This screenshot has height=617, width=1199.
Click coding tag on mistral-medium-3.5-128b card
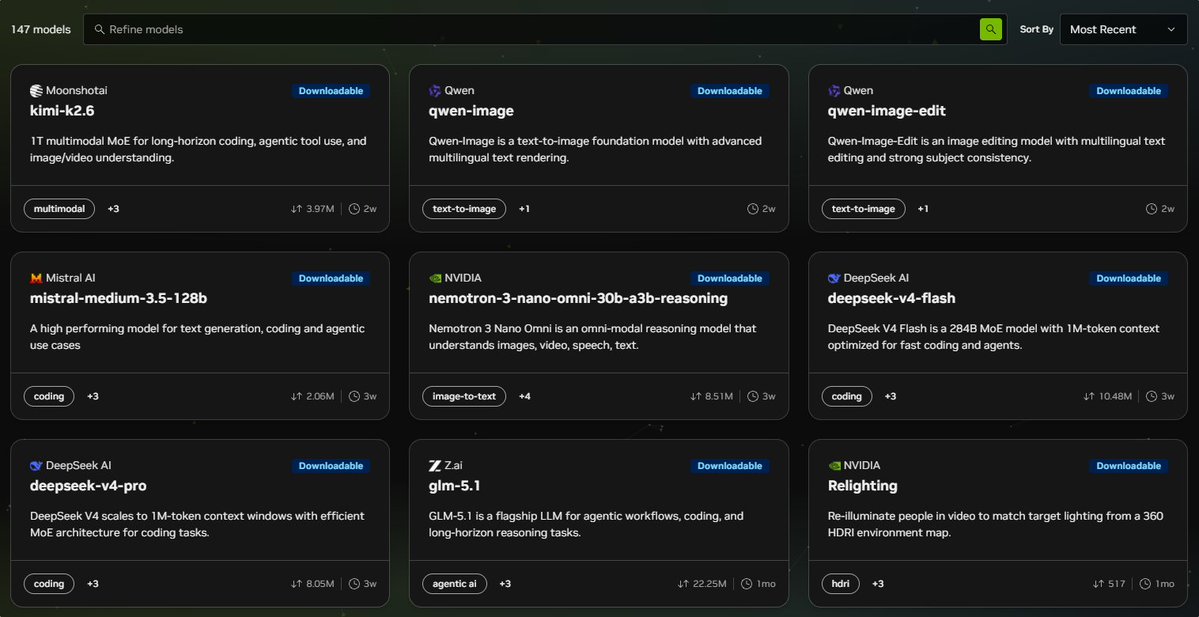(x=49, y=396)
